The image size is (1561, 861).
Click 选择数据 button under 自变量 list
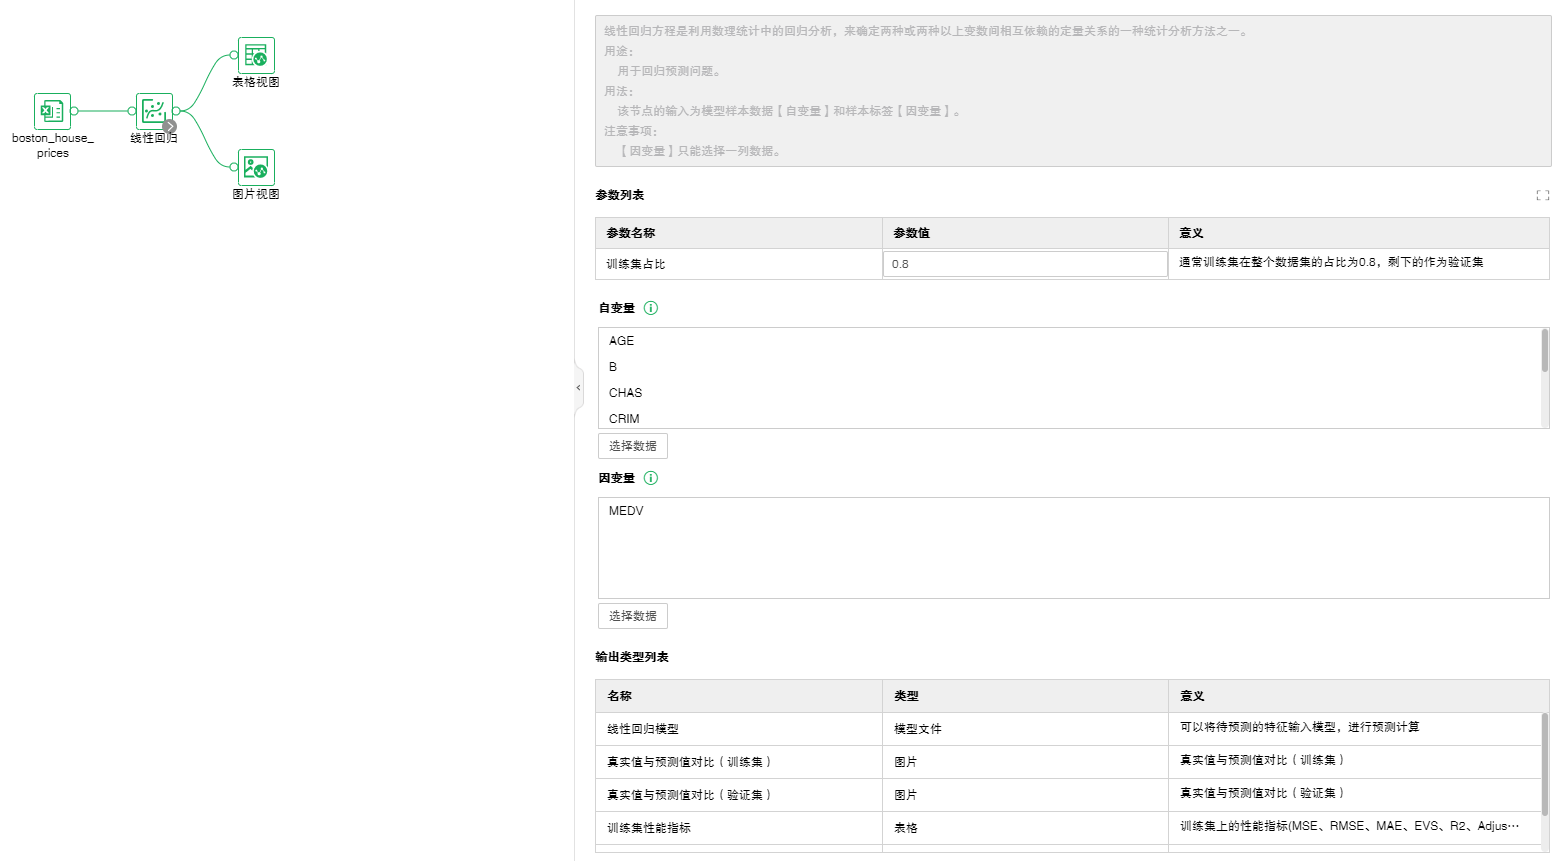tap(632, 446)
